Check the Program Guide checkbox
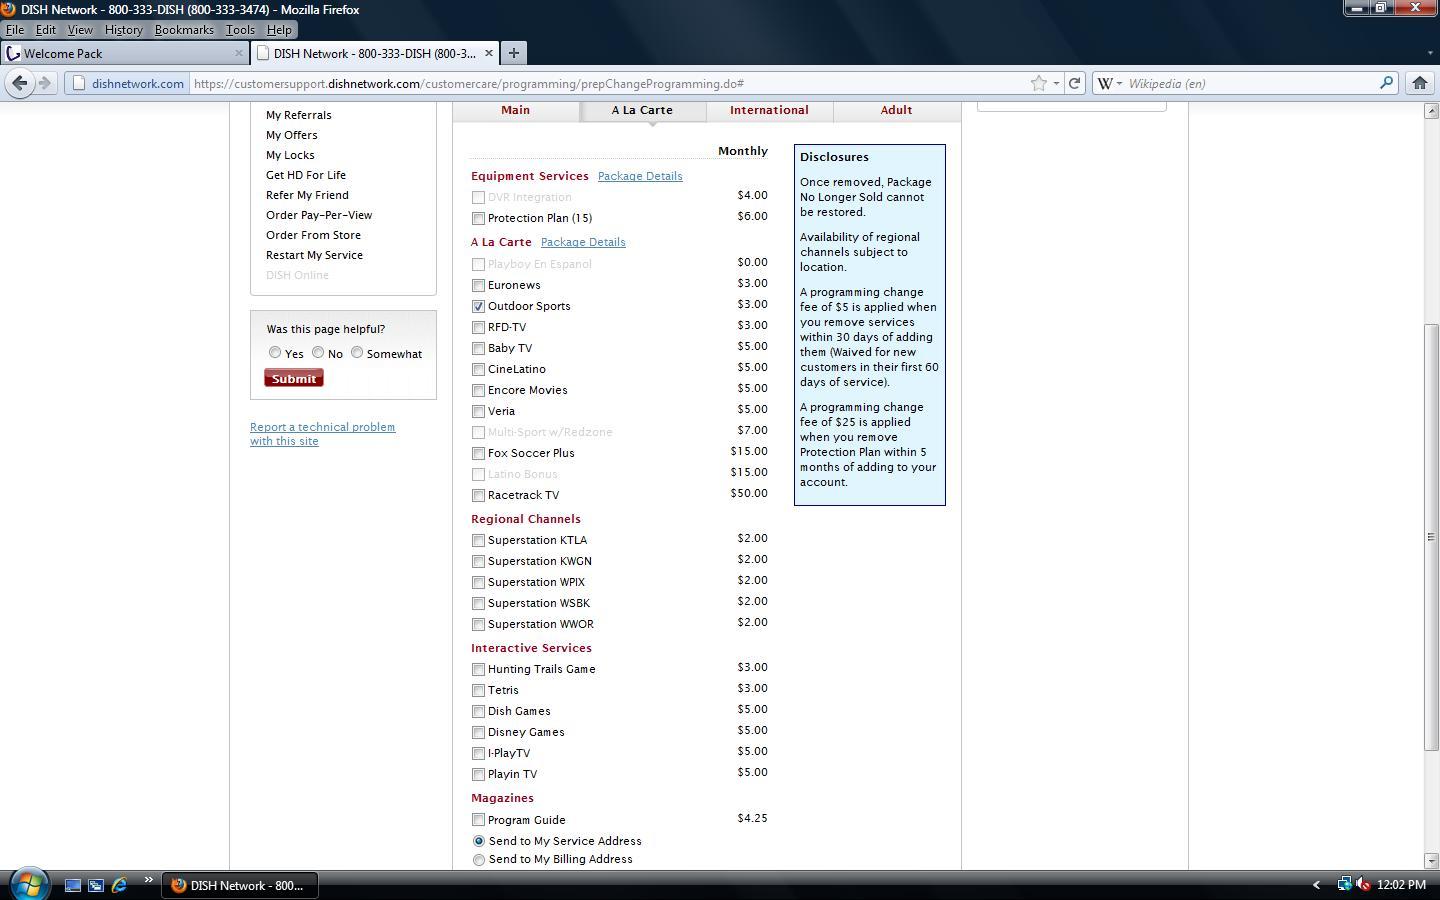The width and height of the screenshot is (1440, 900). click(x=478, y=820)
